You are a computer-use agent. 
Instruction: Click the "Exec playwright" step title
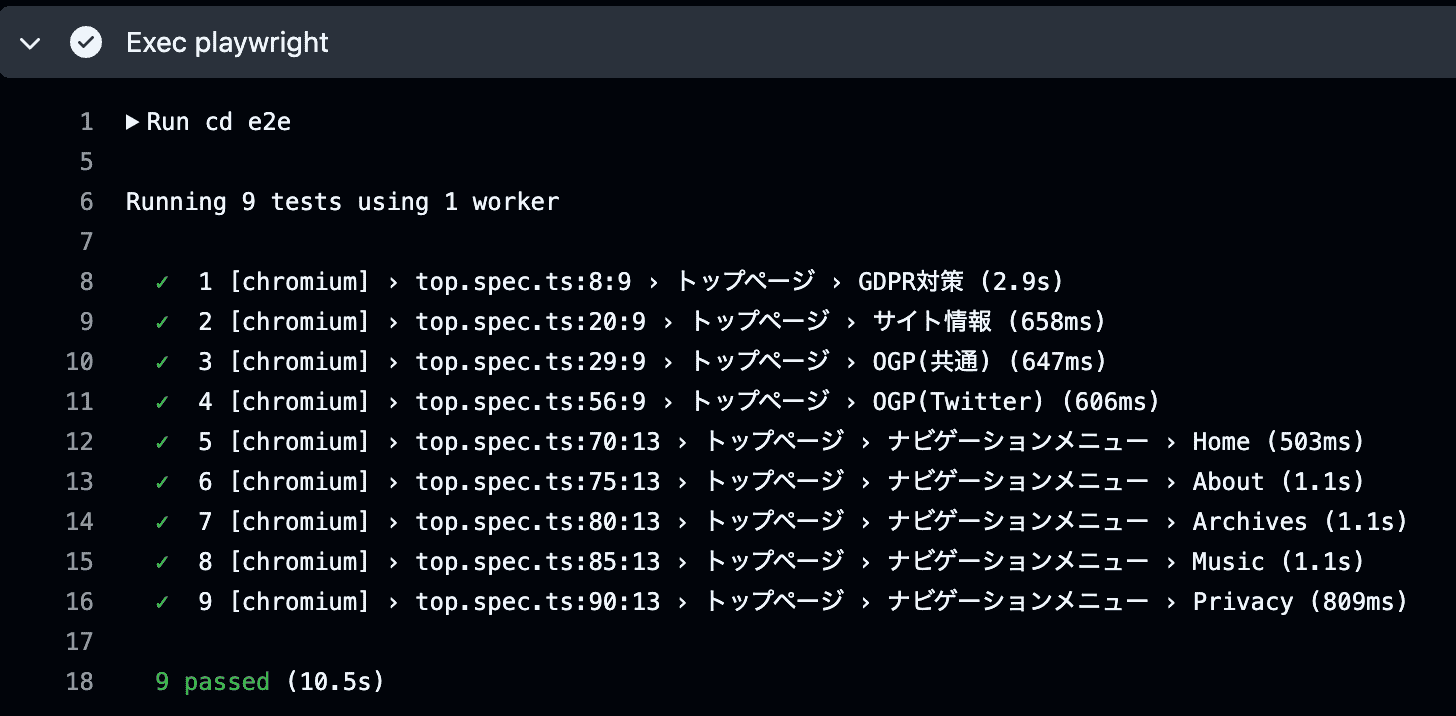(227, 43)
